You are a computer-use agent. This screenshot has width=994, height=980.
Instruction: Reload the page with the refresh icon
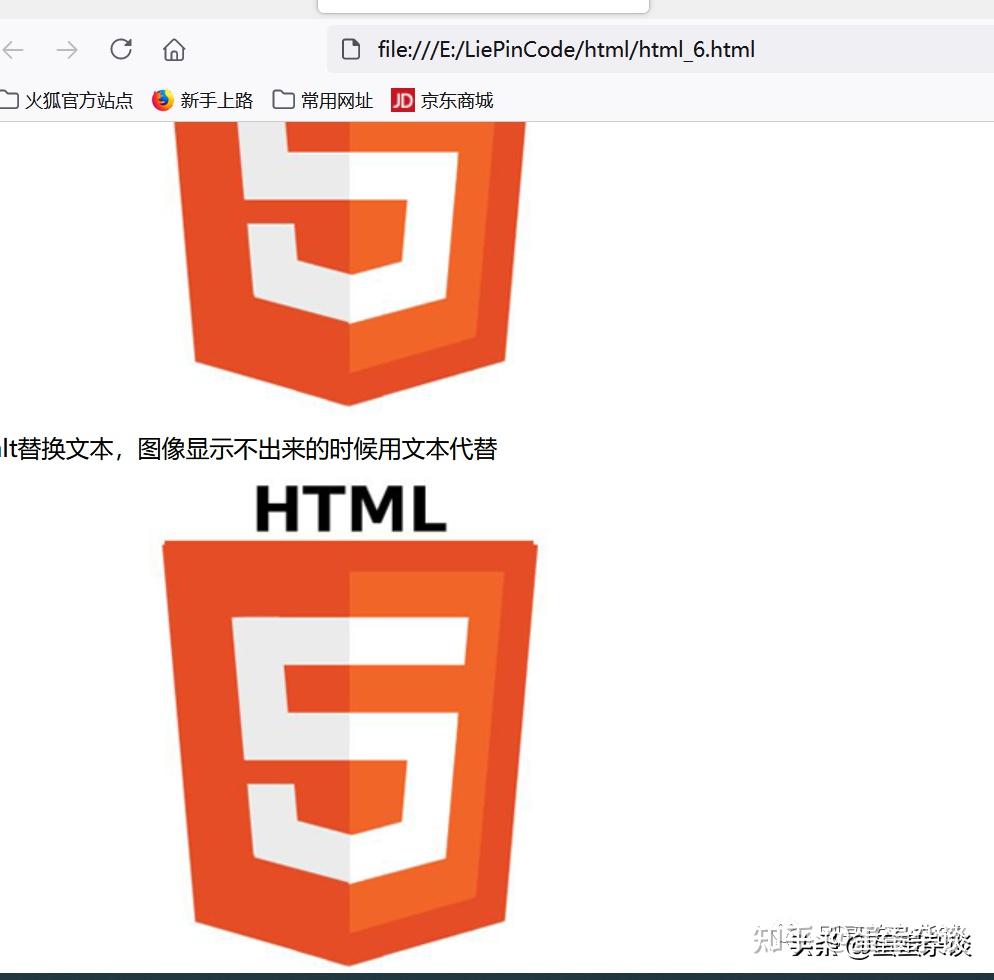[x=120, y=49]
